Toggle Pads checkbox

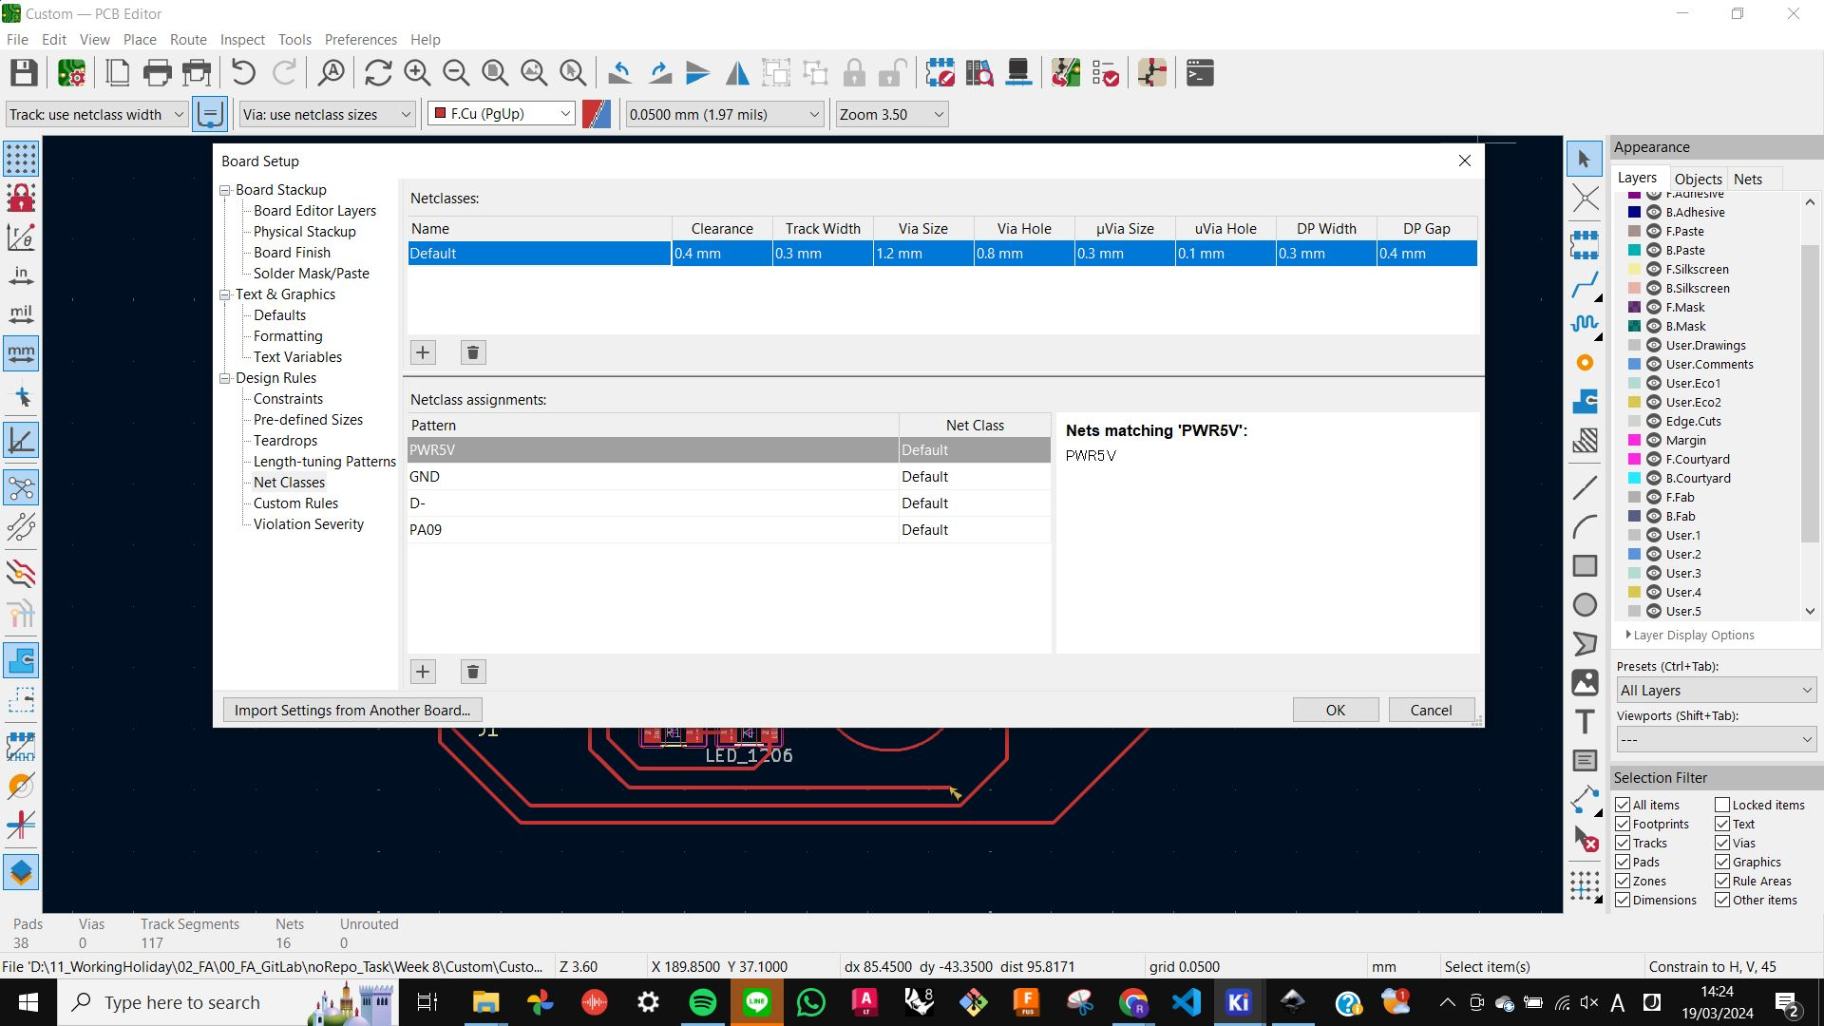[1623, 862]
